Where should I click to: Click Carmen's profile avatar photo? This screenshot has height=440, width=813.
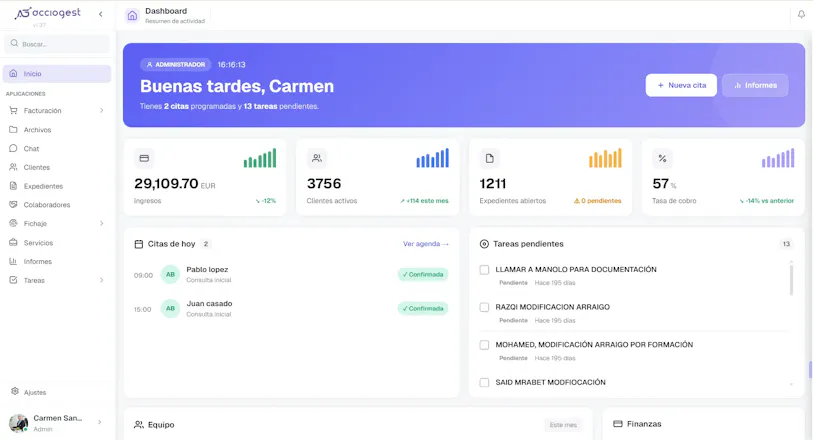19,423
